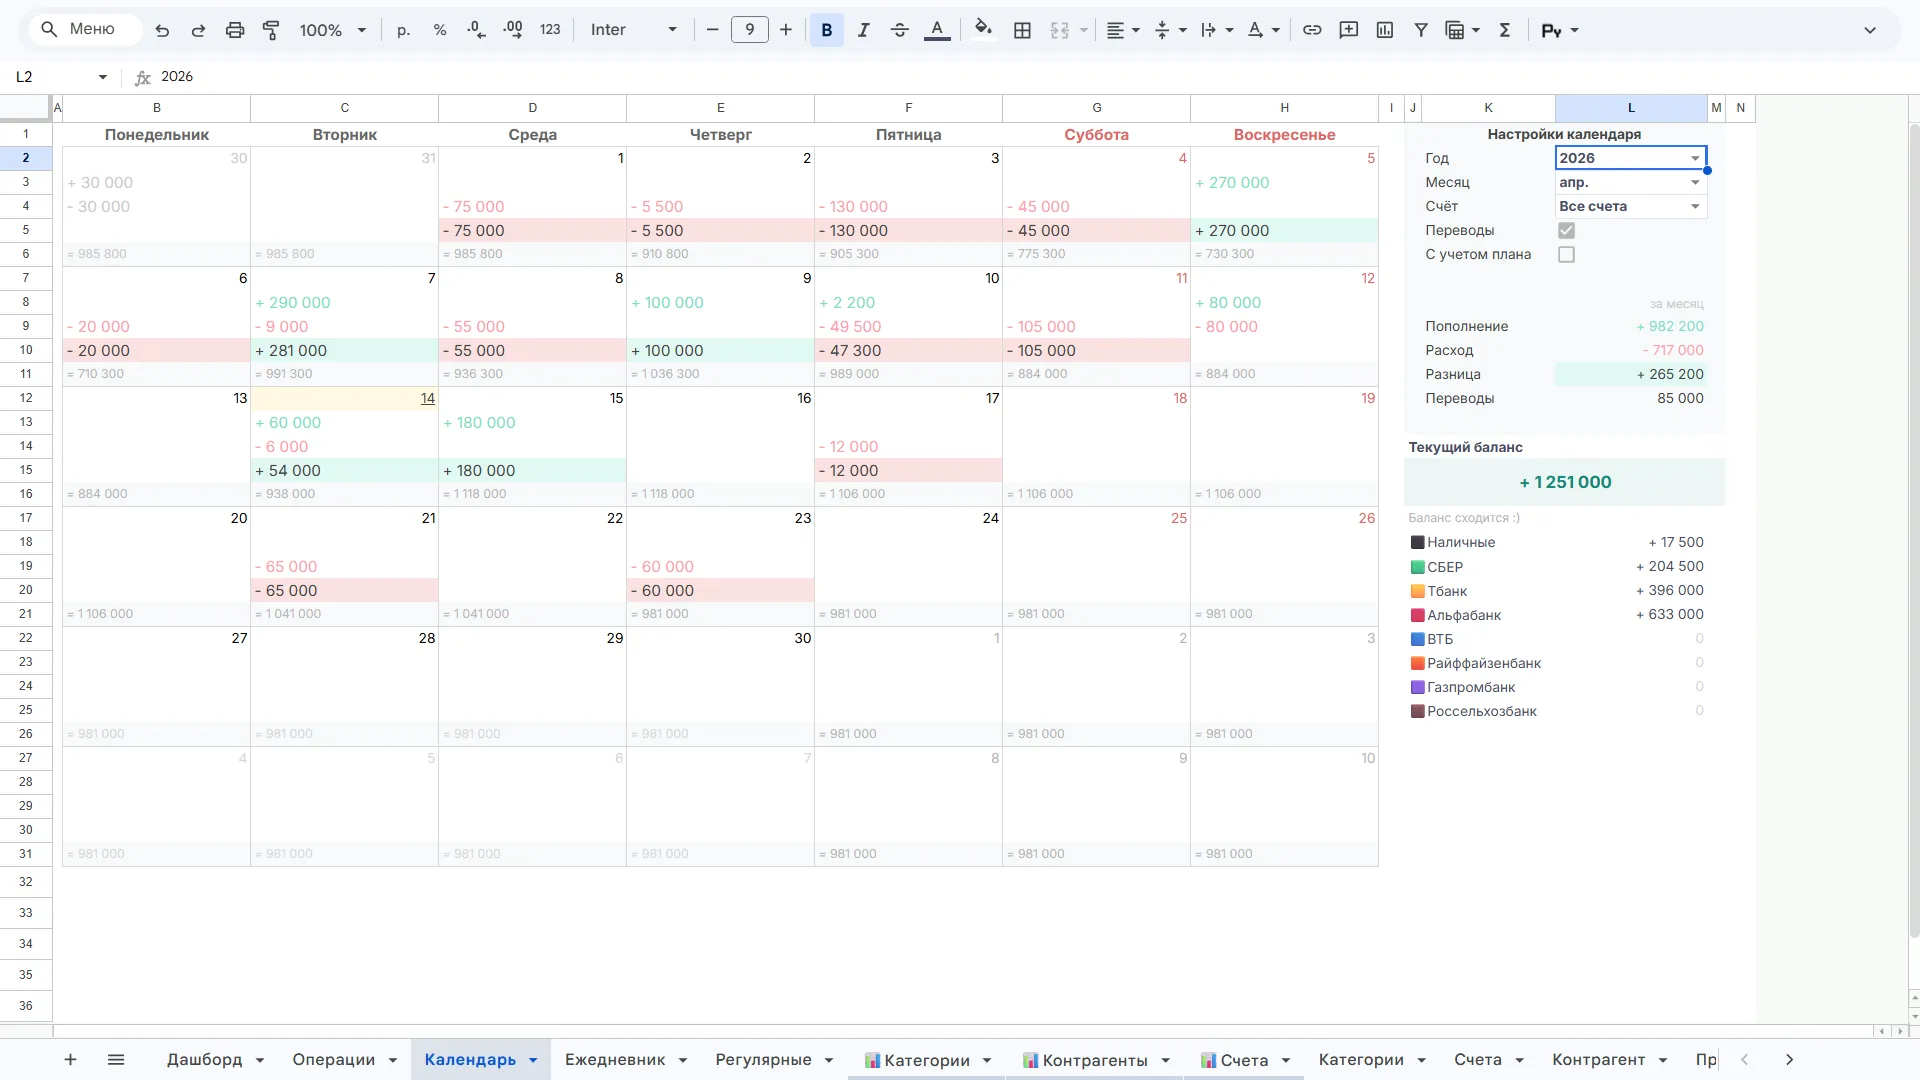Open the Name box dropdown arrow
Viewport: 1920px width, 1080px height.
102,77
